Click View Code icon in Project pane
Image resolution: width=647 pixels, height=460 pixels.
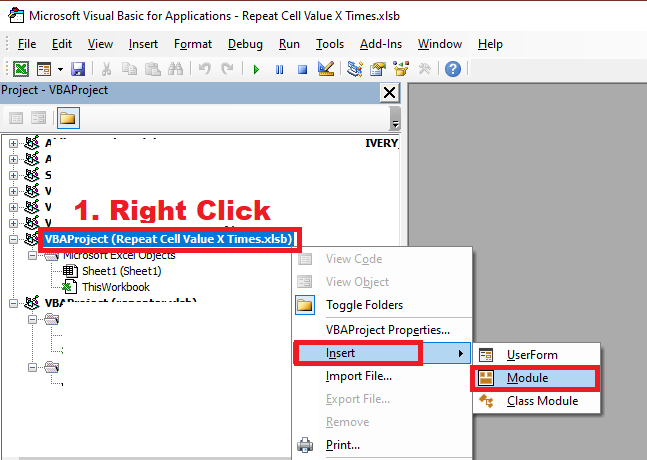16,118
